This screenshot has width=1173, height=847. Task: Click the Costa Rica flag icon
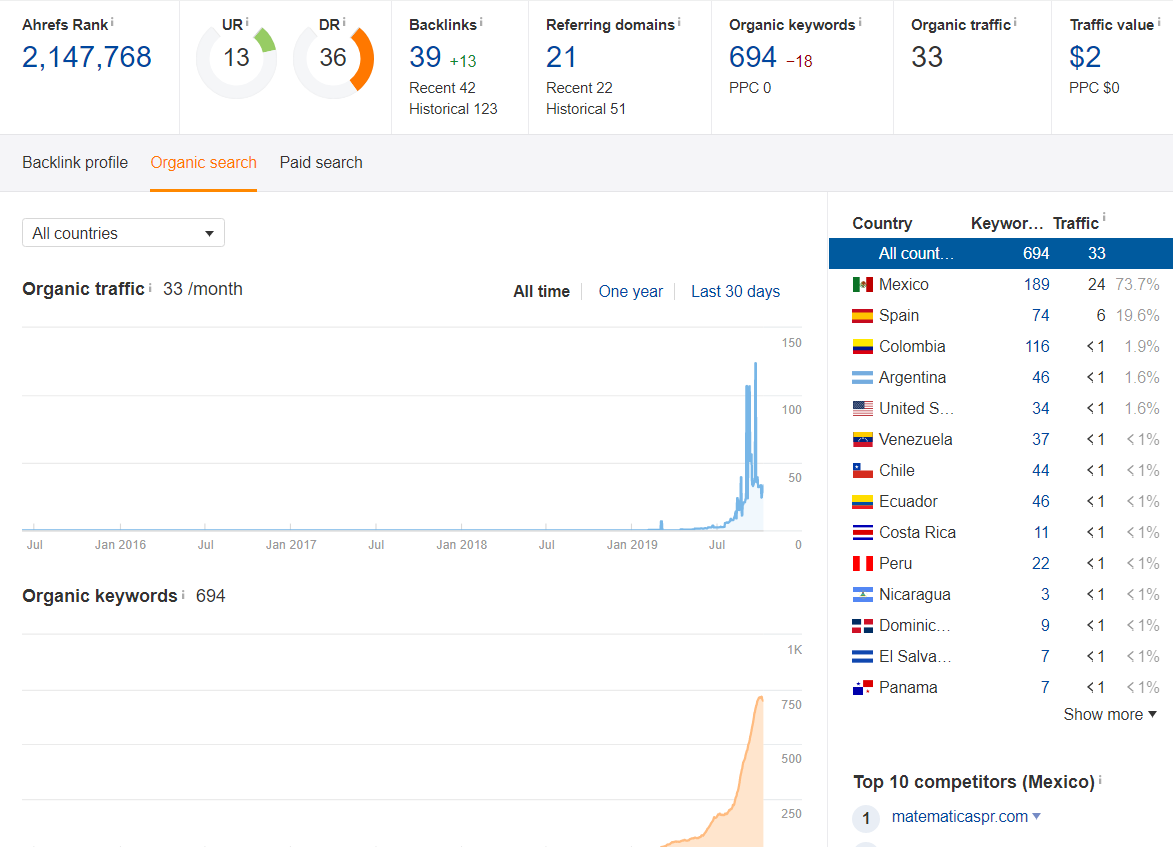point(863,533)
